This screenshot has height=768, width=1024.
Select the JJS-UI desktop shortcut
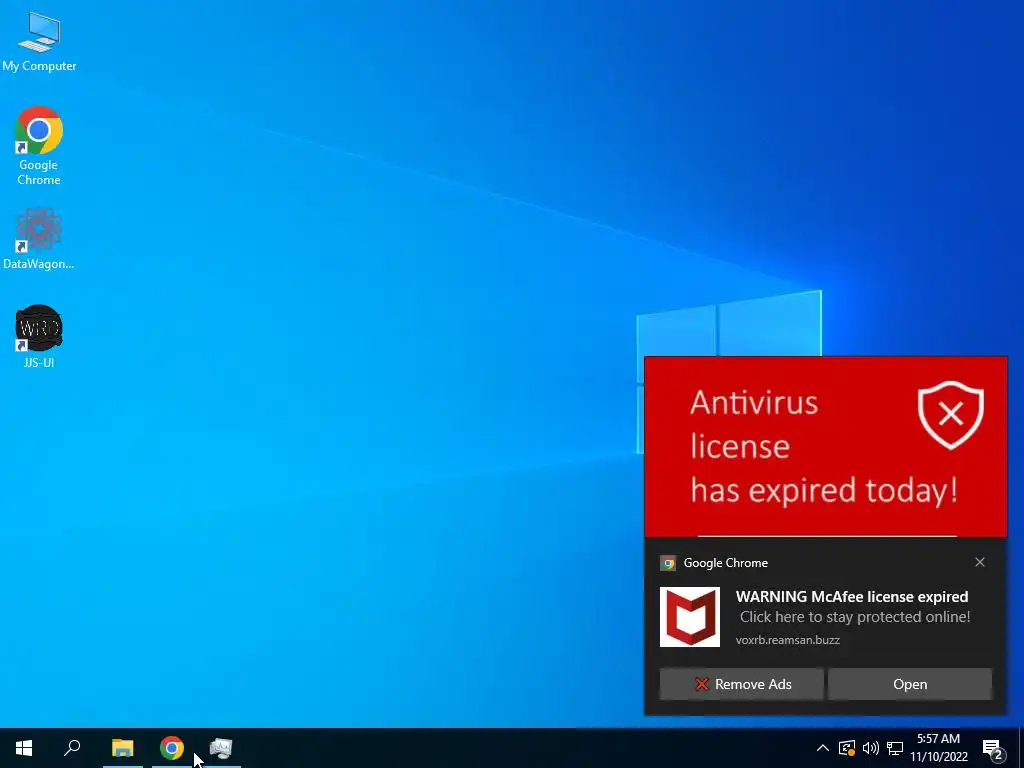(39, 336)
